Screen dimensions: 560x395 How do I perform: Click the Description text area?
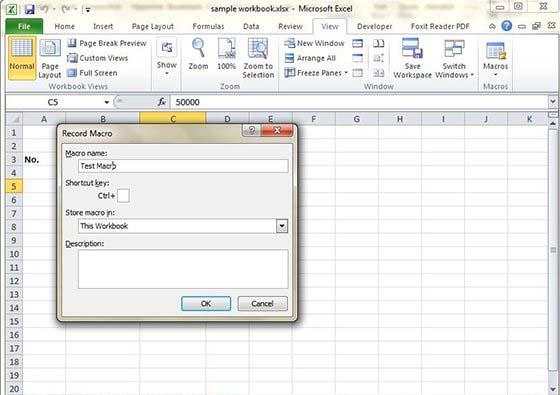pos(183,269)
